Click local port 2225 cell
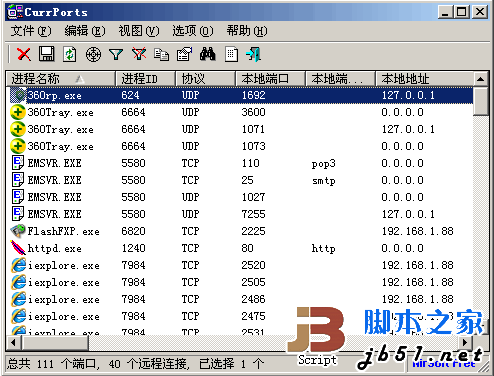The width and height of the screenshot is (494, 376). click(x=253, y=231)
